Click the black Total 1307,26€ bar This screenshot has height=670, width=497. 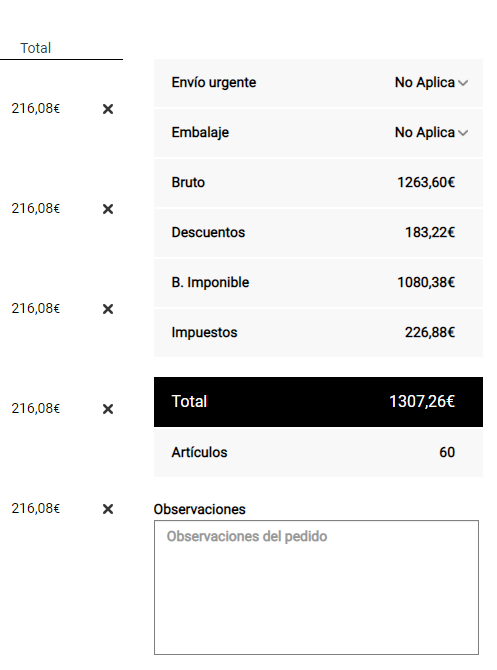click(x=318, y=402)
